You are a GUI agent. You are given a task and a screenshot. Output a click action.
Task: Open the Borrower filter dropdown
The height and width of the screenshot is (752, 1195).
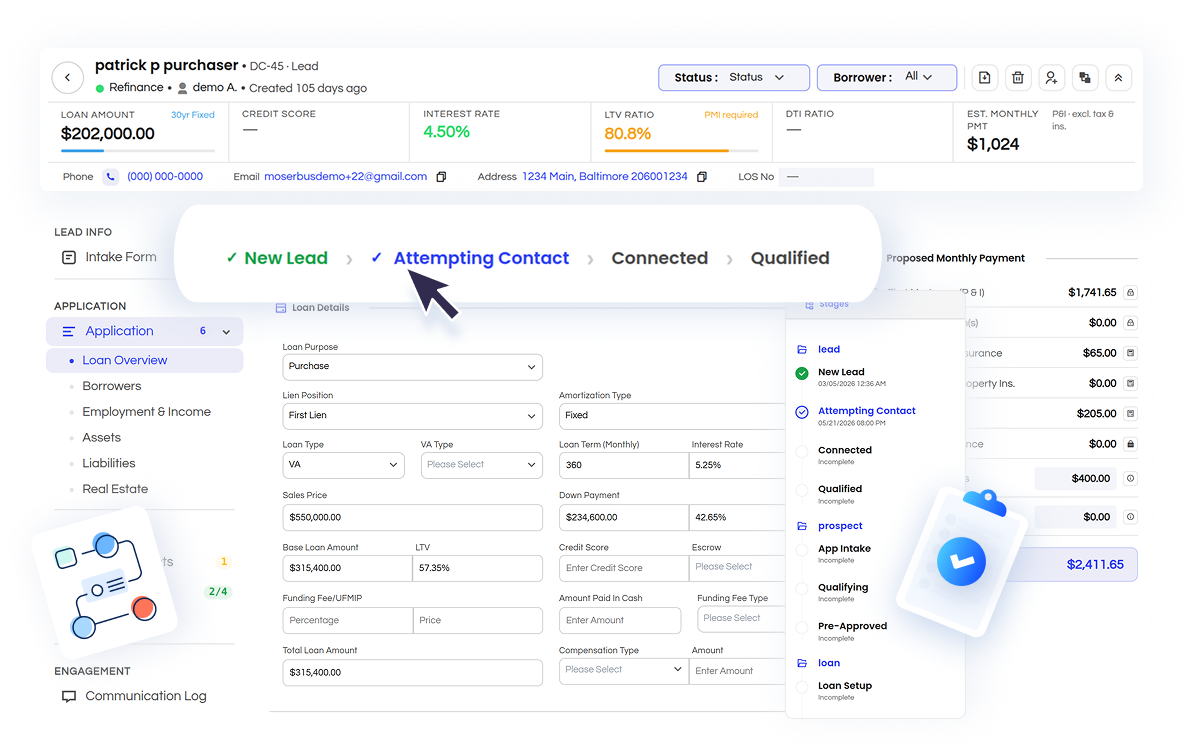(x=886, y=78)
